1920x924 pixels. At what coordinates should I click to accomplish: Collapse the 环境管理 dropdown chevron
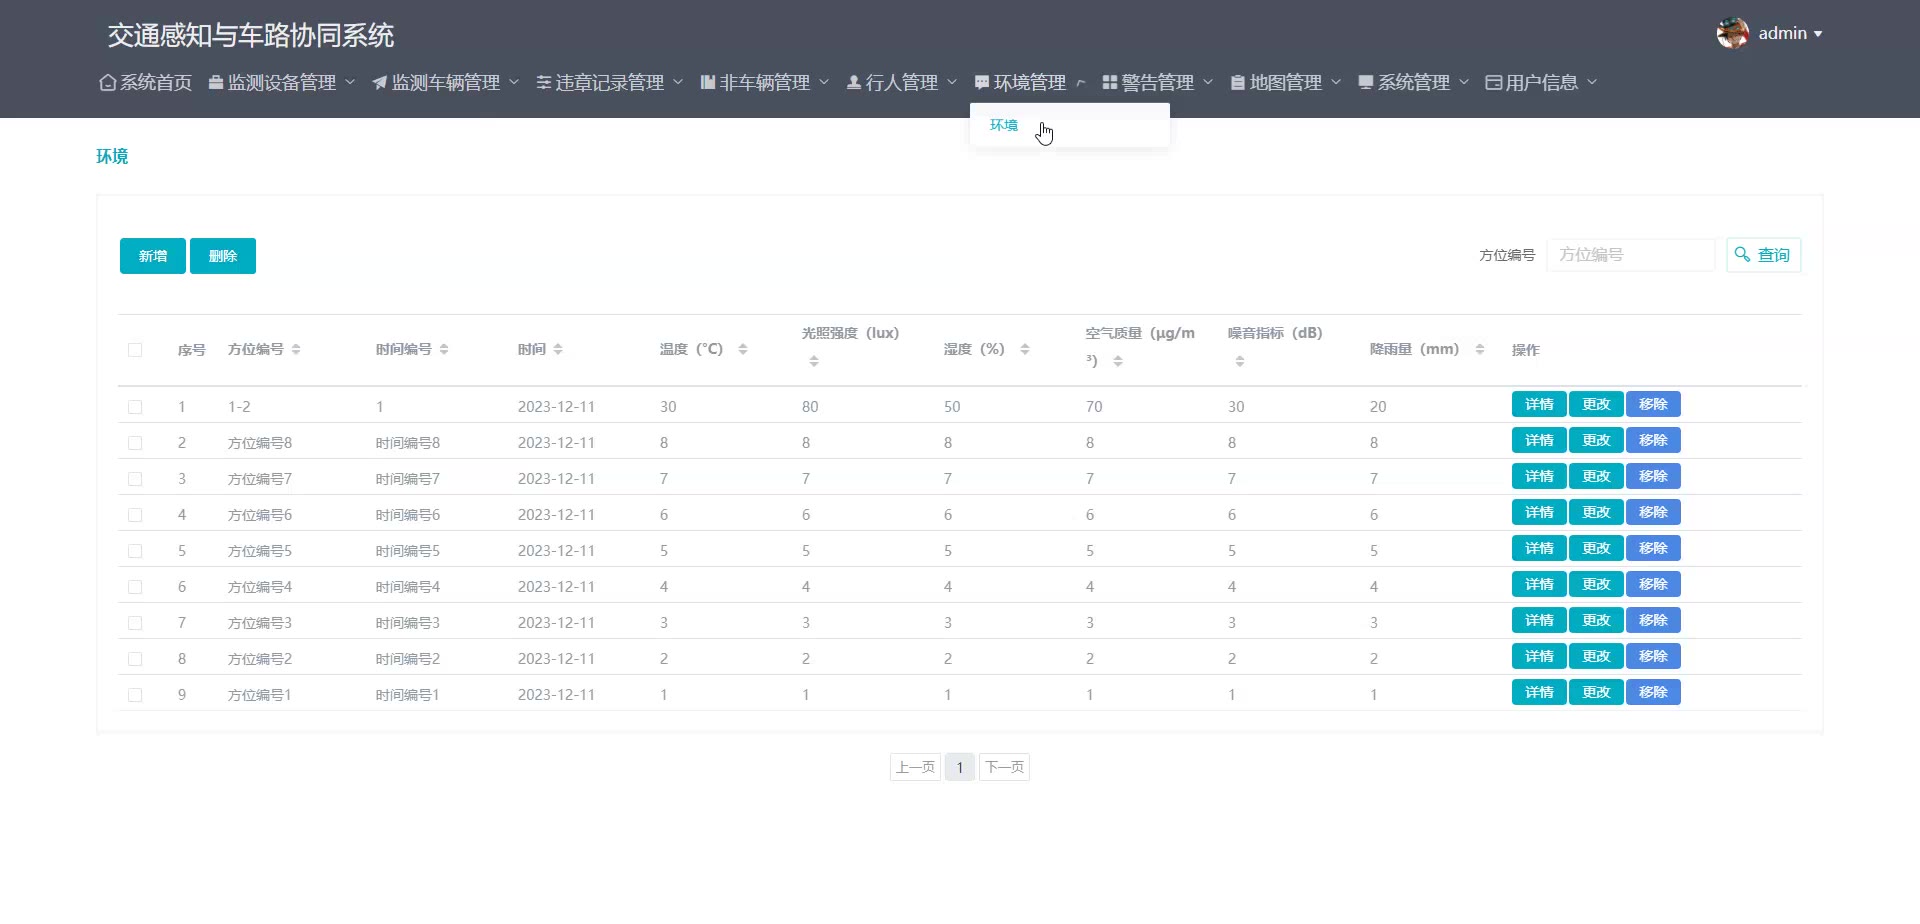pyautogui.click(x=1080, y=83)
